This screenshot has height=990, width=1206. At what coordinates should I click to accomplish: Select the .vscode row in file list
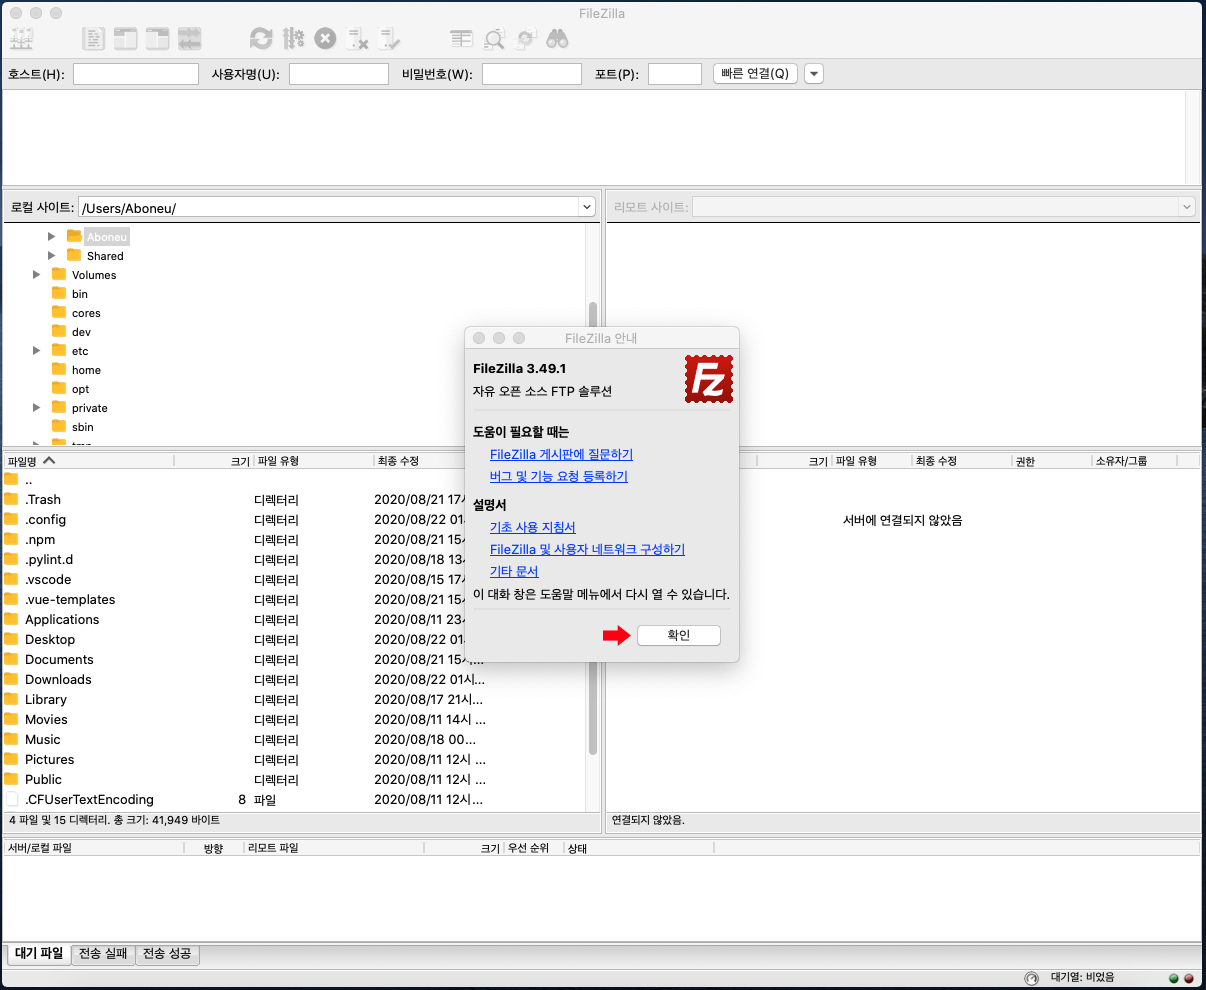[x=294, y=579]
